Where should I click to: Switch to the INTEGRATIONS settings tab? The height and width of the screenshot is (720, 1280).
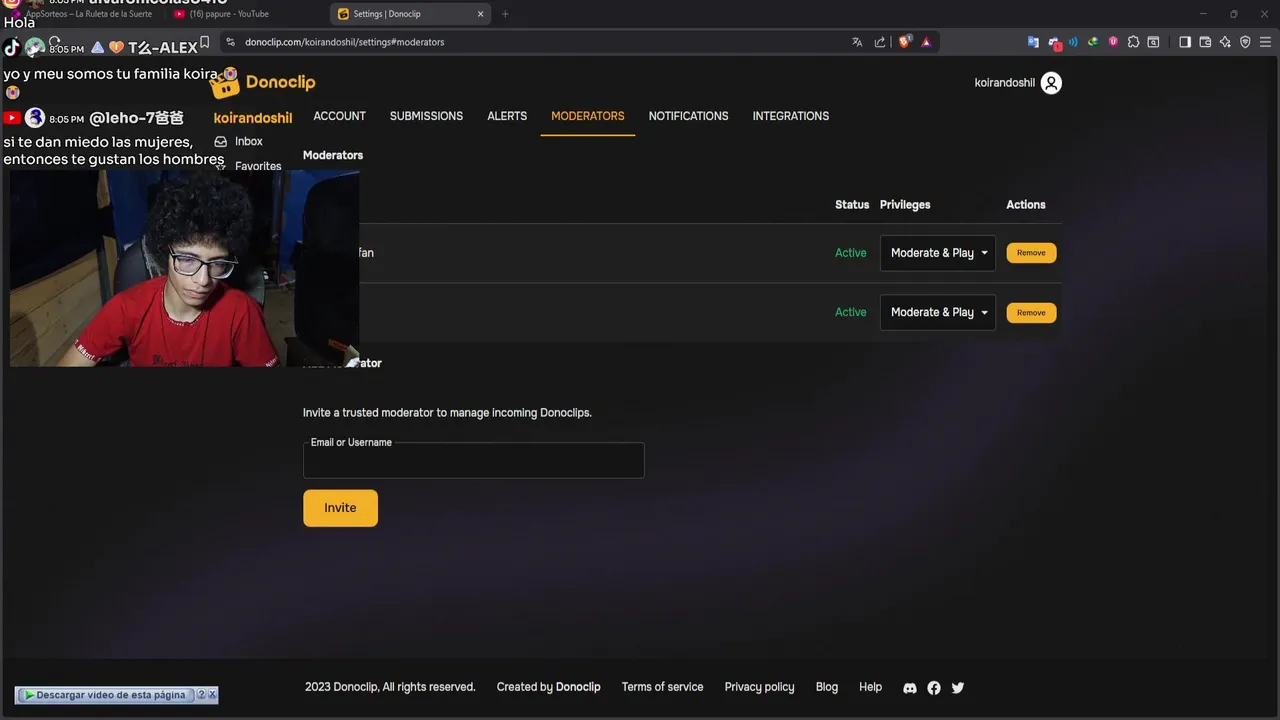click(x=791, y=116)
